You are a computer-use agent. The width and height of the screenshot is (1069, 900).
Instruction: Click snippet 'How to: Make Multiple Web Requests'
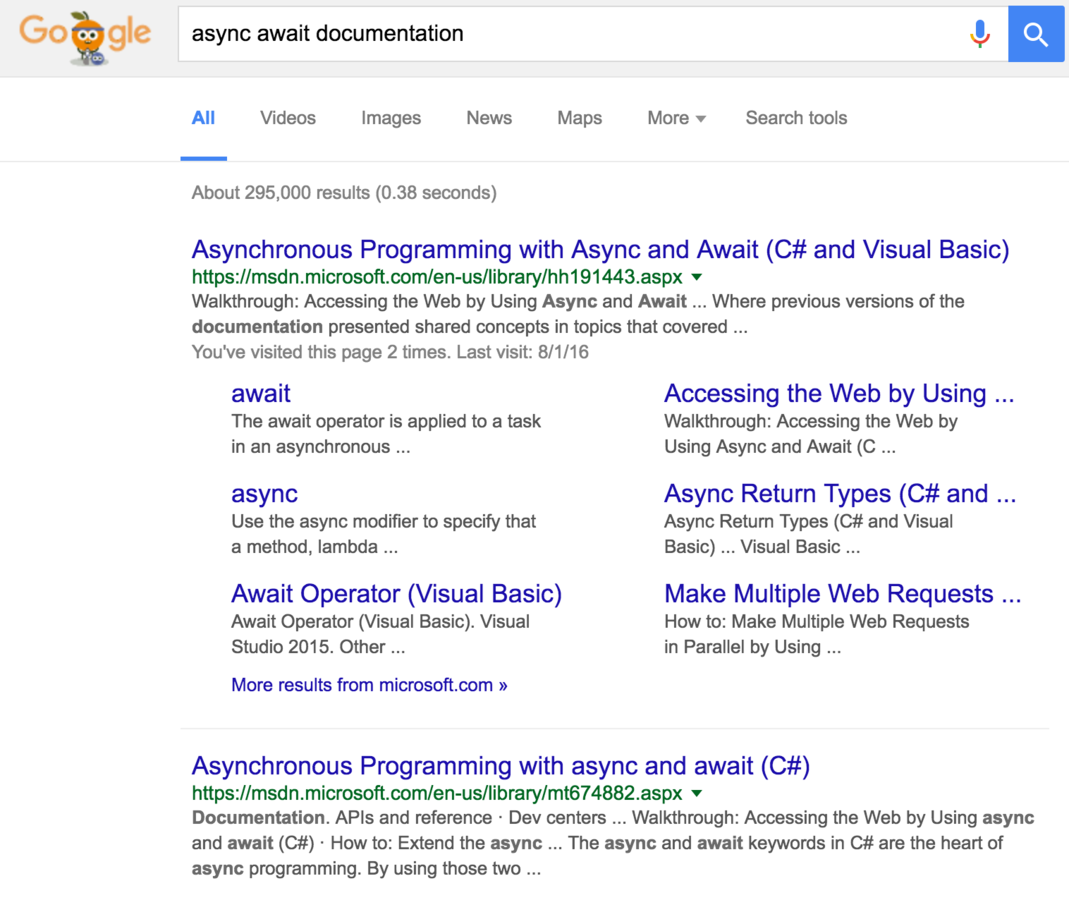click(816, 622)
